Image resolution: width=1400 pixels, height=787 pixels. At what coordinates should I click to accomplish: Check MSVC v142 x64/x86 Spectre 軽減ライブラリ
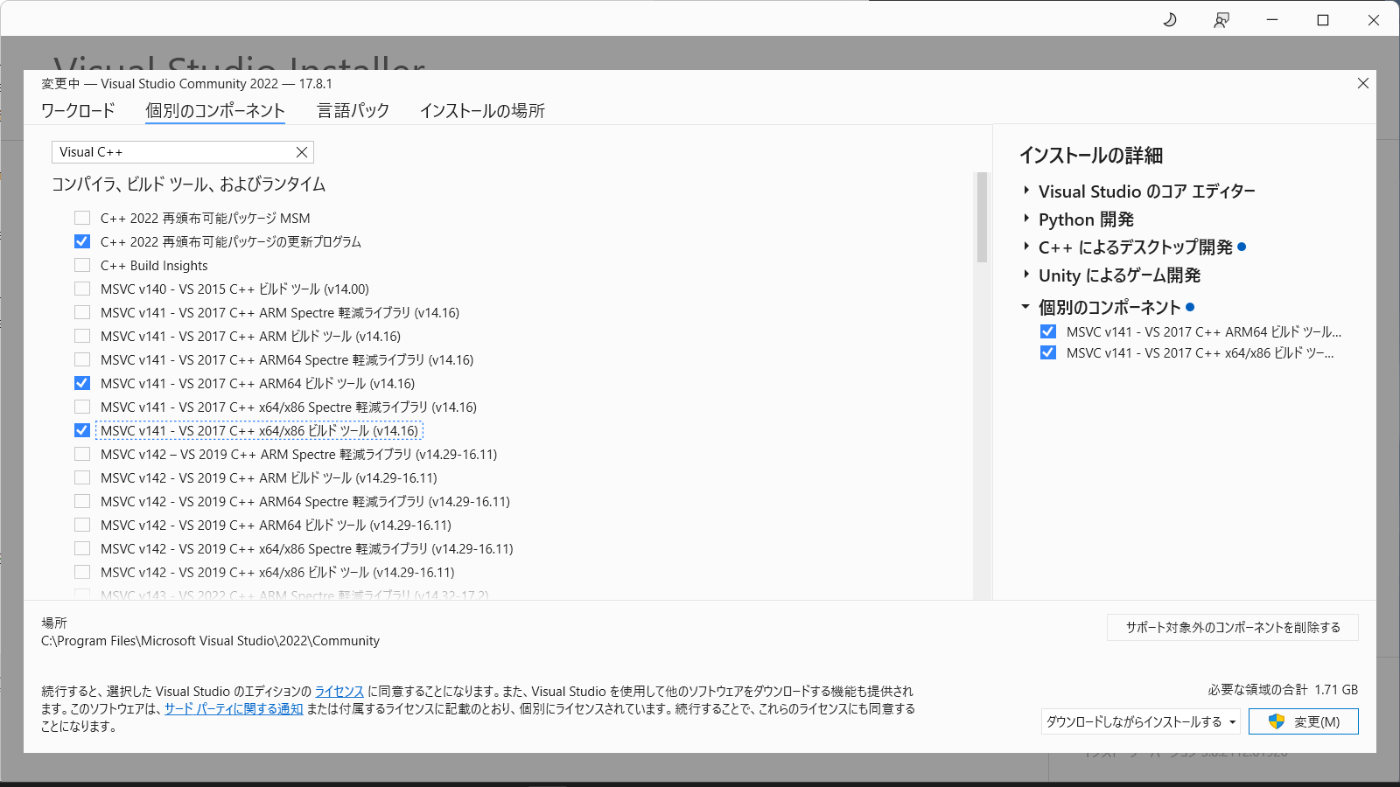(82, 548)
